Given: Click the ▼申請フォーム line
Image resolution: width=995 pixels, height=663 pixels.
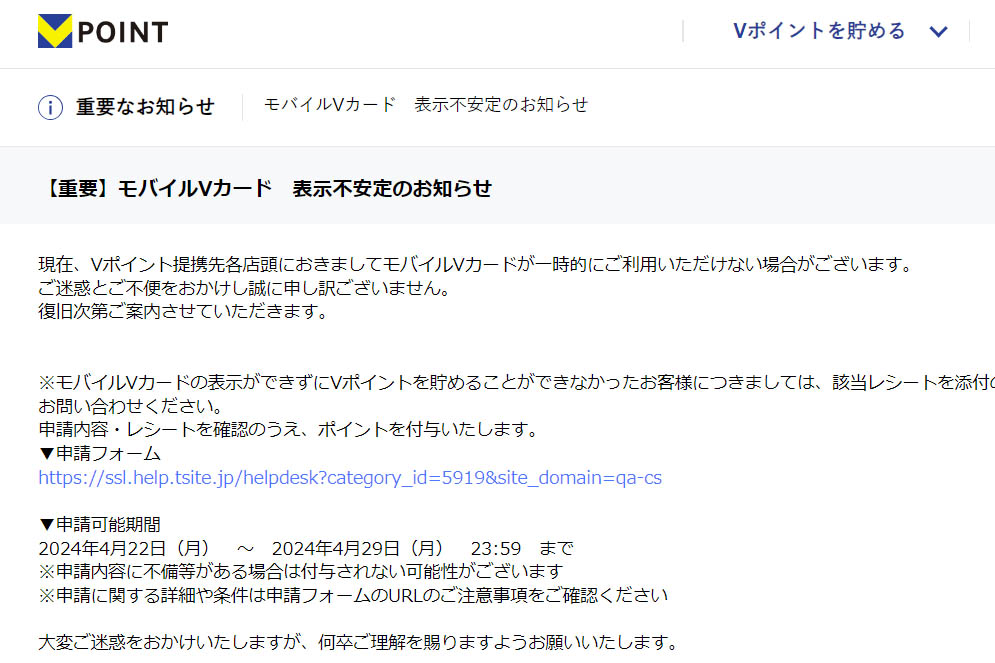Looking at the screenshot, I should [x=100, y=454].
